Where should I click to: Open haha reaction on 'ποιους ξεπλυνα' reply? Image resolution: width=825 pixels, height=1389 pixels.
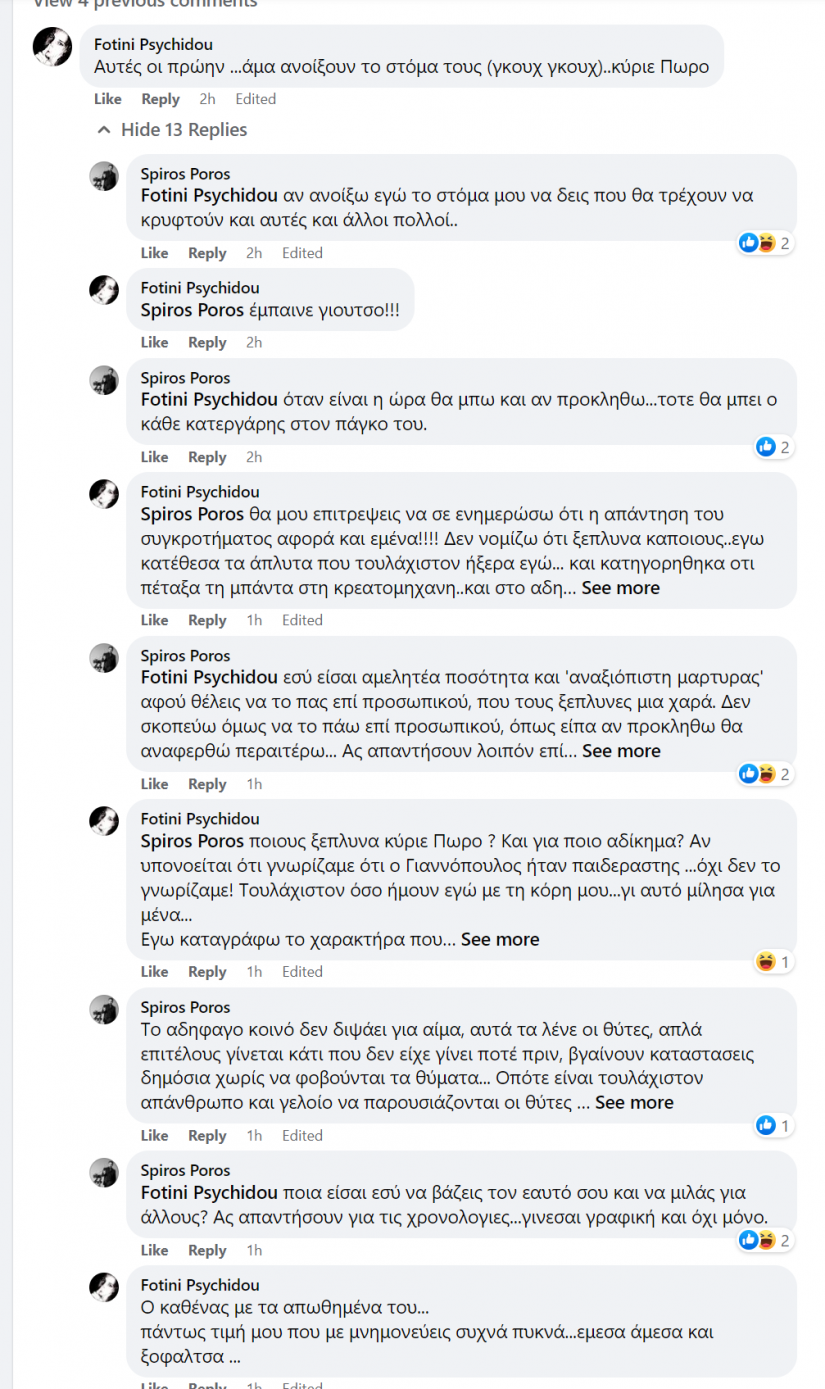(x=775, y=962)
